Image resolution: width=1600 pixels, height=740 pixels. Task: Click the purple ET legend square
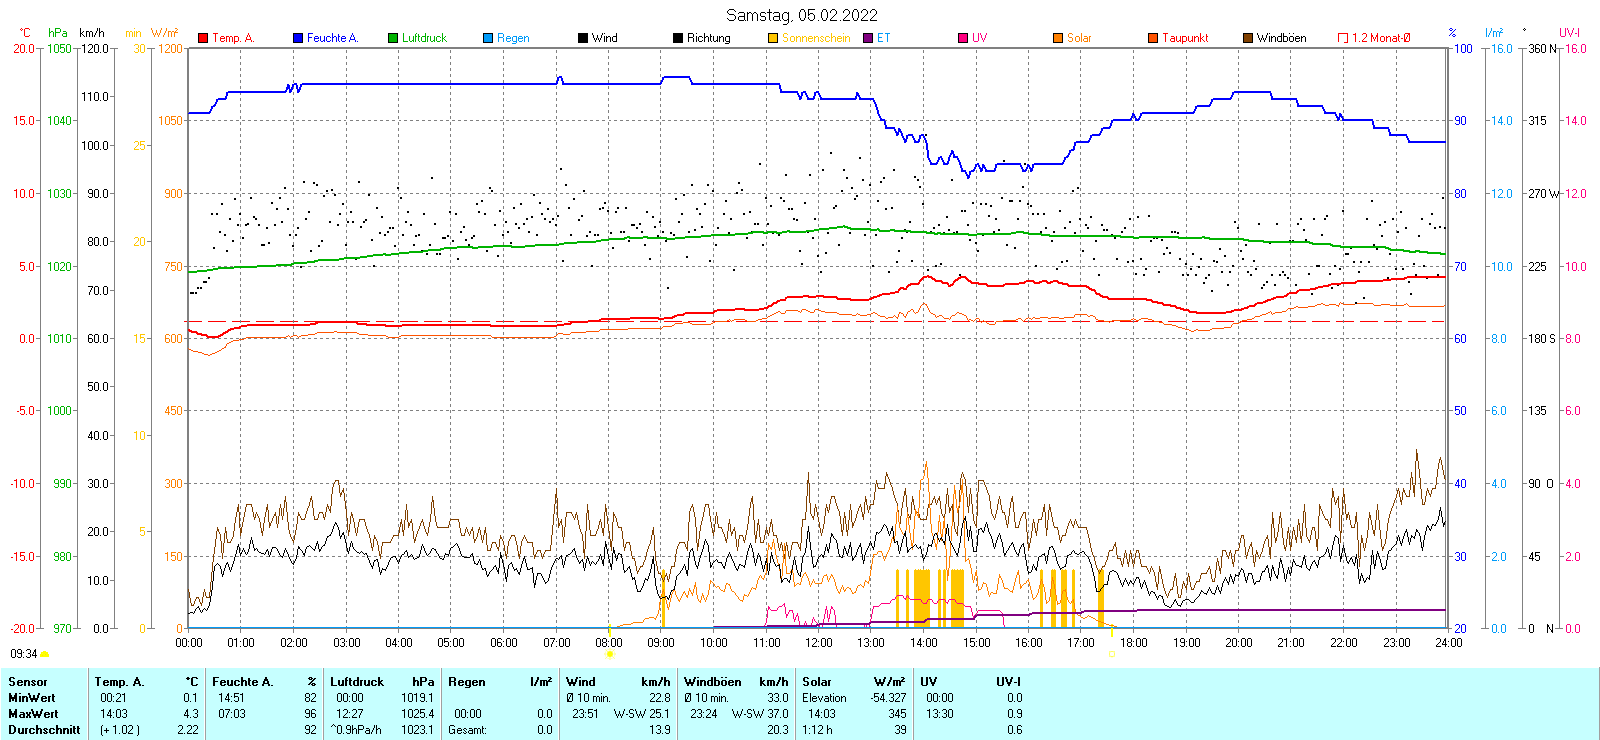pyautogui.click(x=868, y=38)
